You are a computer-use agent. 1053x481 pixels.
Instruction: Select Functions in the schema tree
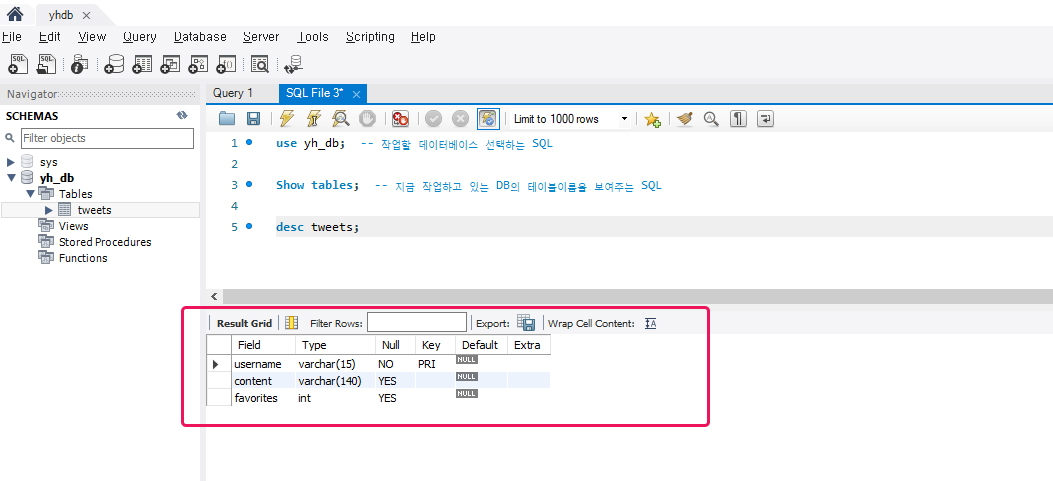83,258
